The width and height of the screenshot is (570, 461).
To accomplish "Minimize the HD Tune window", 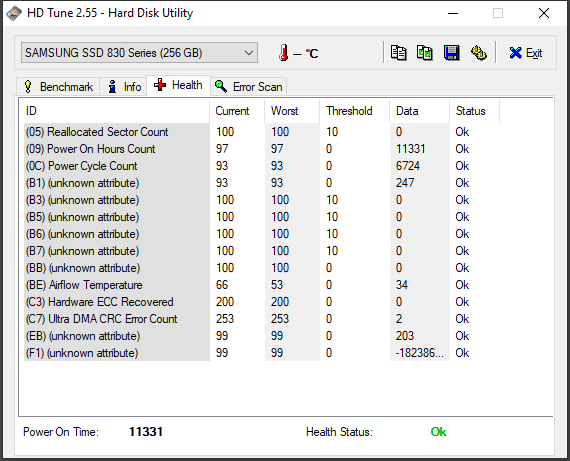I will (x=453, y=13).
